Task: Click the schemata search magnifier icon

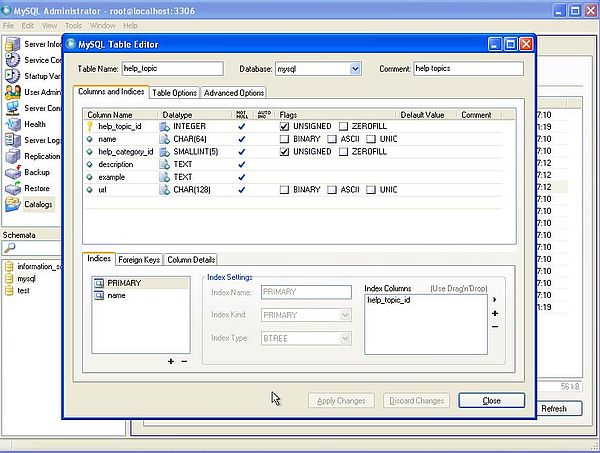Action: coord(10,248)
